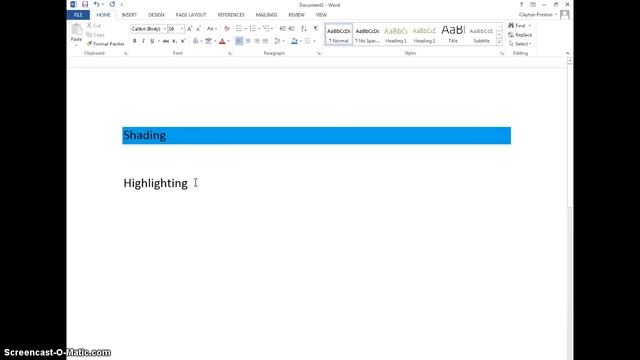
Task: Switch to the REFERENCES tab
Action: [x=231, y=15]
